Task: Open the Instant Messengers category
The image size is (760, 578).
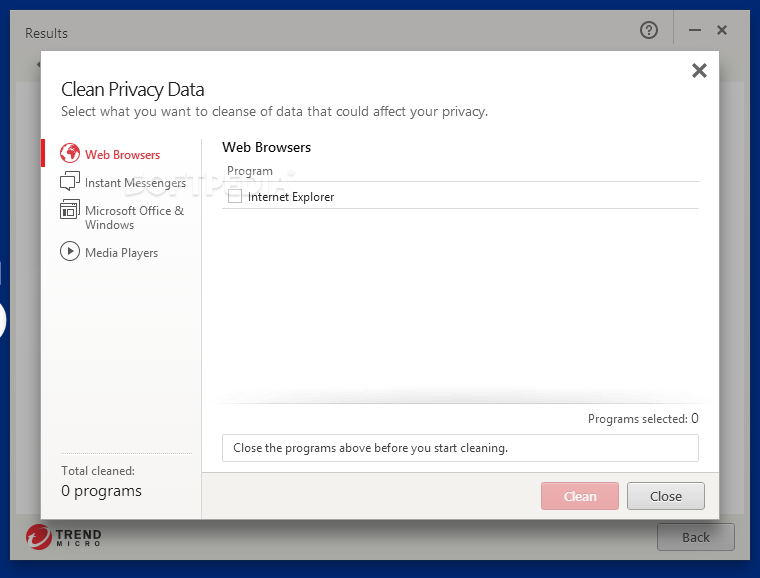Action: (135, 183)
